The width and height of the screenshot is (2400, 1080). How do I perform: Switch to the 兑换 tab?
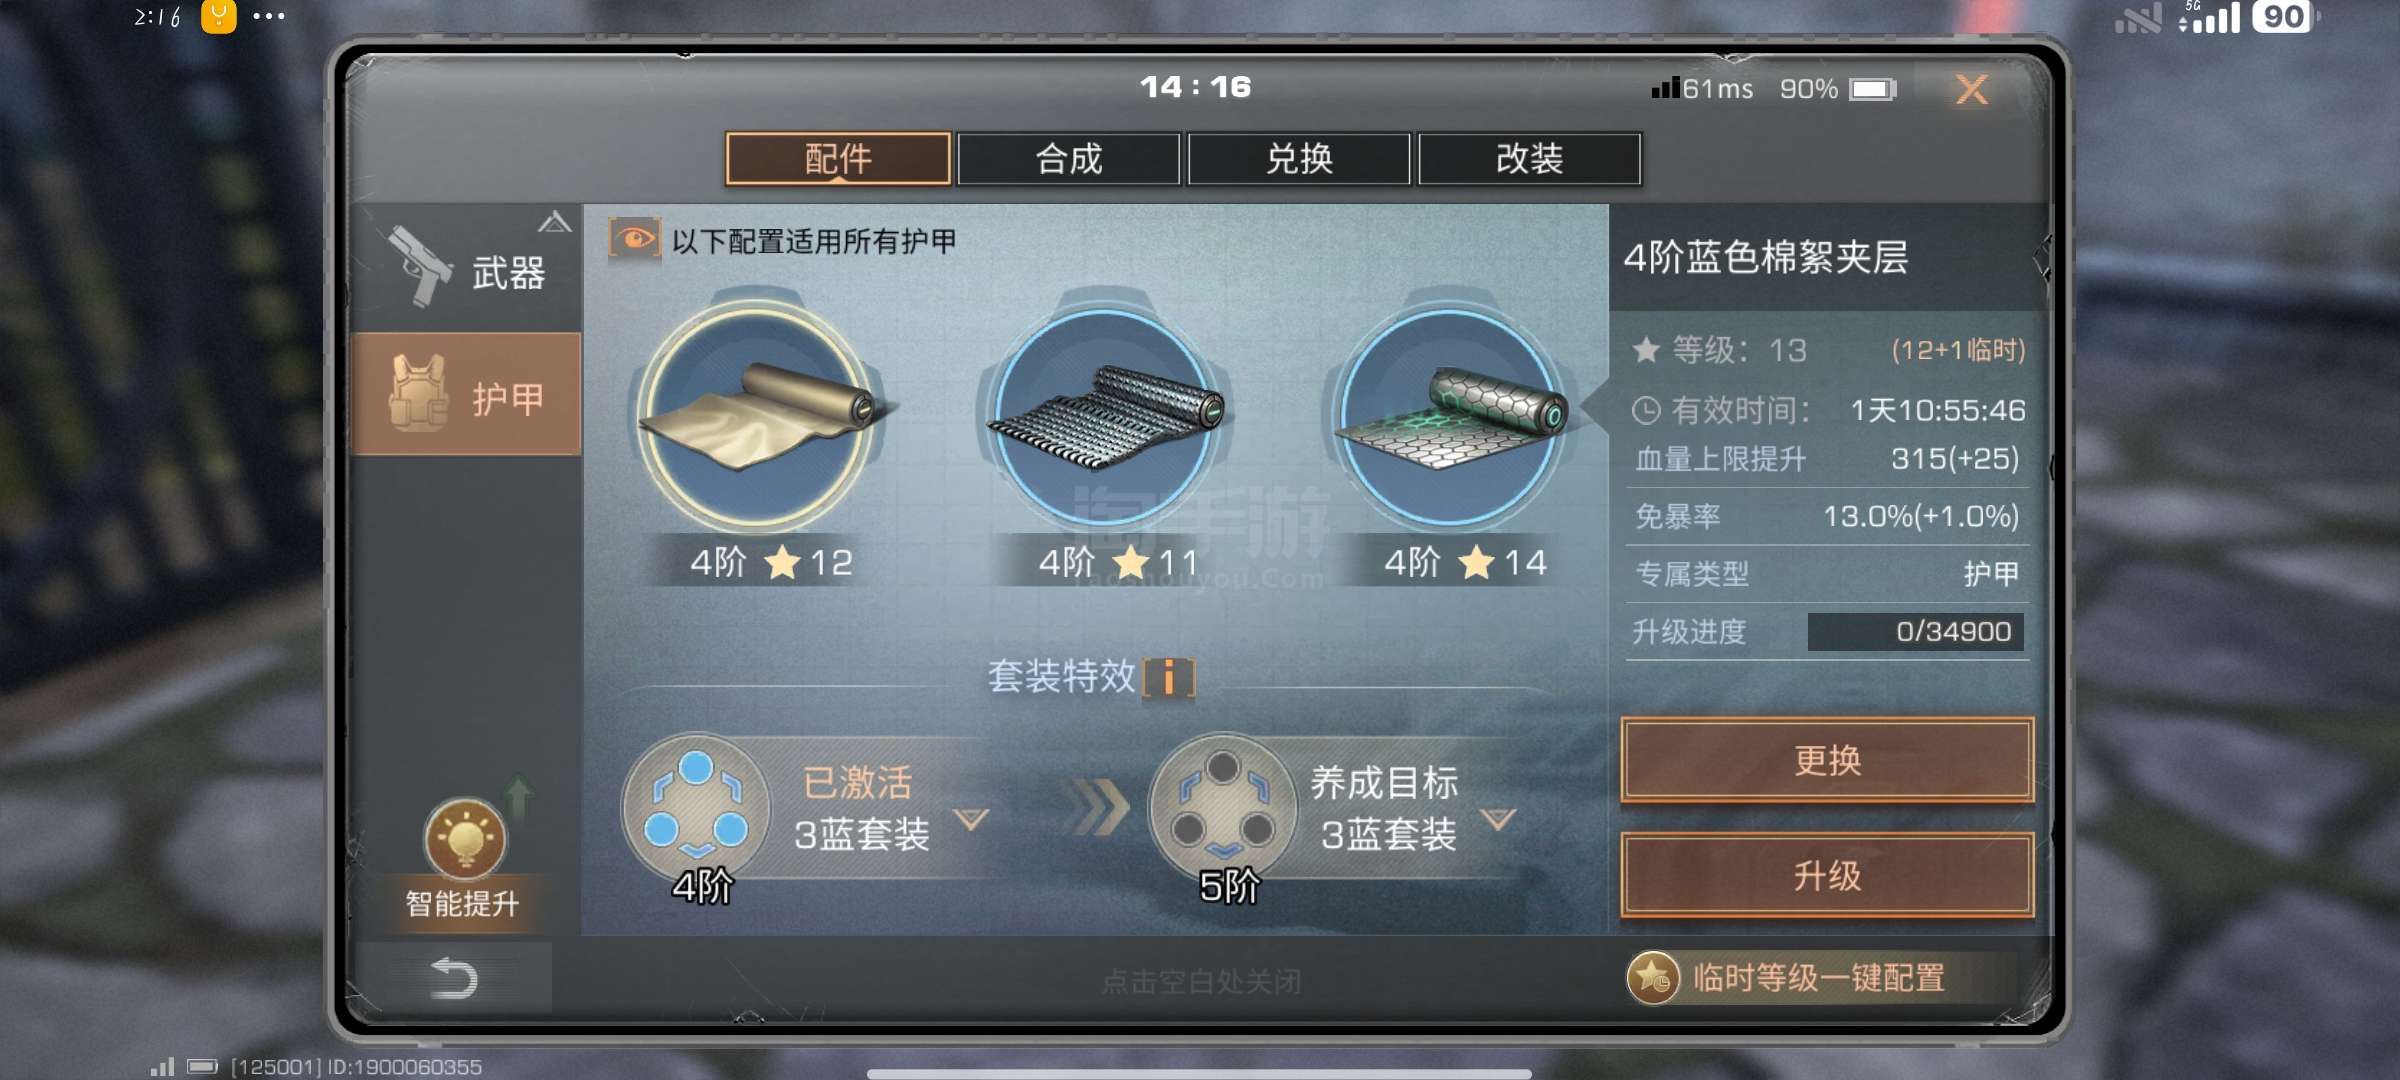[1299, 159]
